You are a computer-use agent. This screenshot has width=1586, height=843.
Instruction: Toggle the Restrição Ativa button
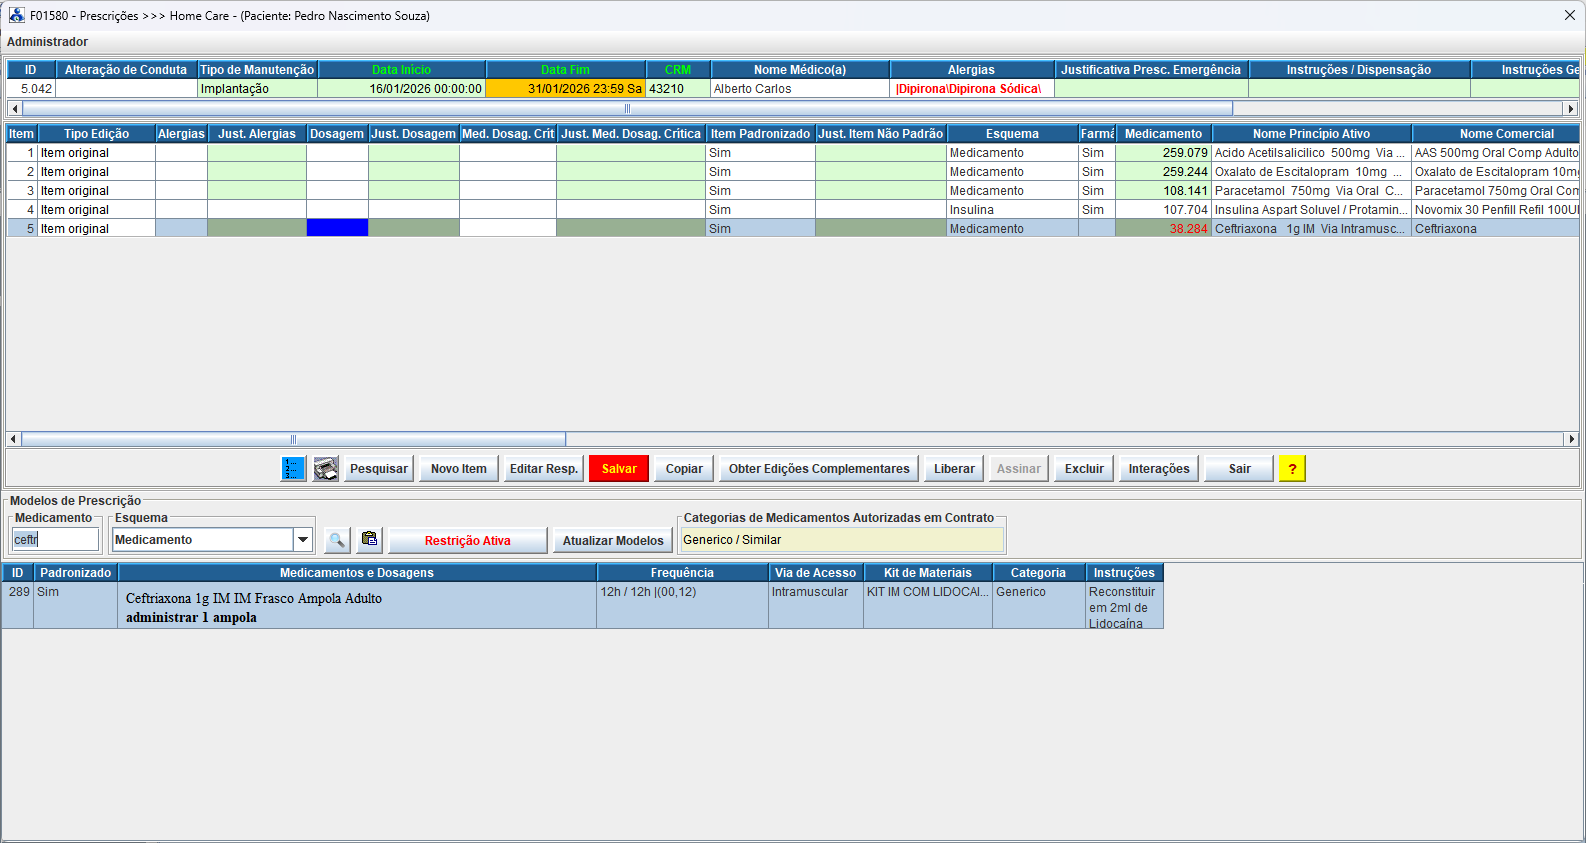pyautogui.click(x=467, y=541)
